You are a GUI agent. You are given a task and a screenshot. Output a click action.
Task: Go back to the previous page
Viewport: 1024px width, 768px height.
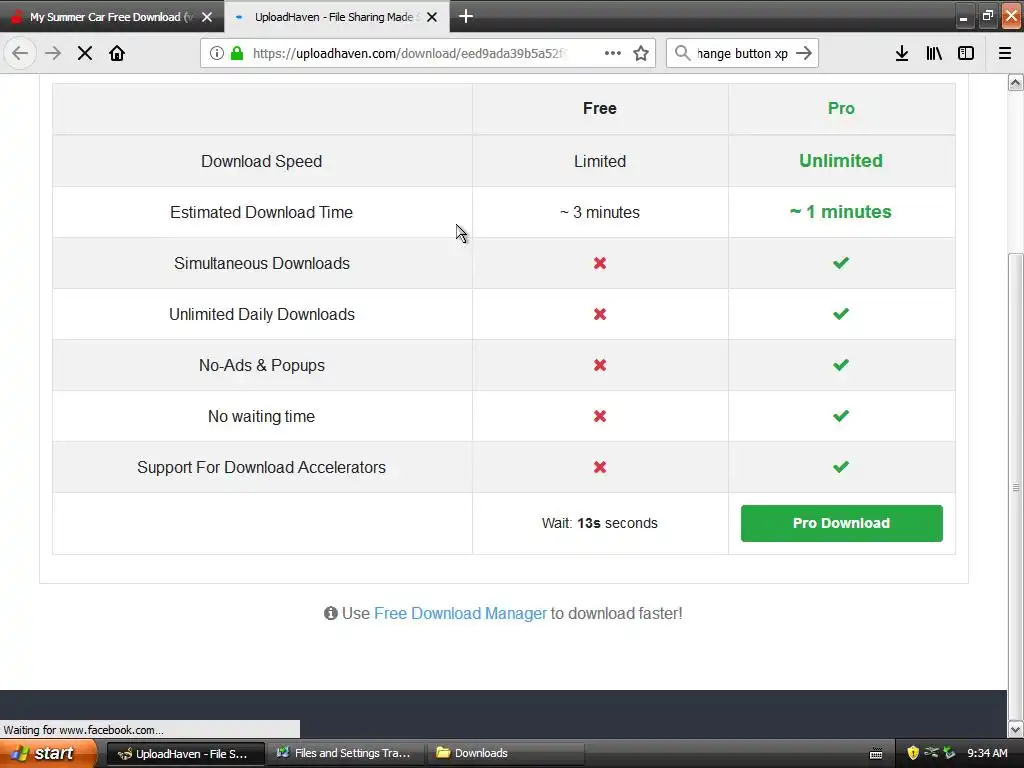20,53
